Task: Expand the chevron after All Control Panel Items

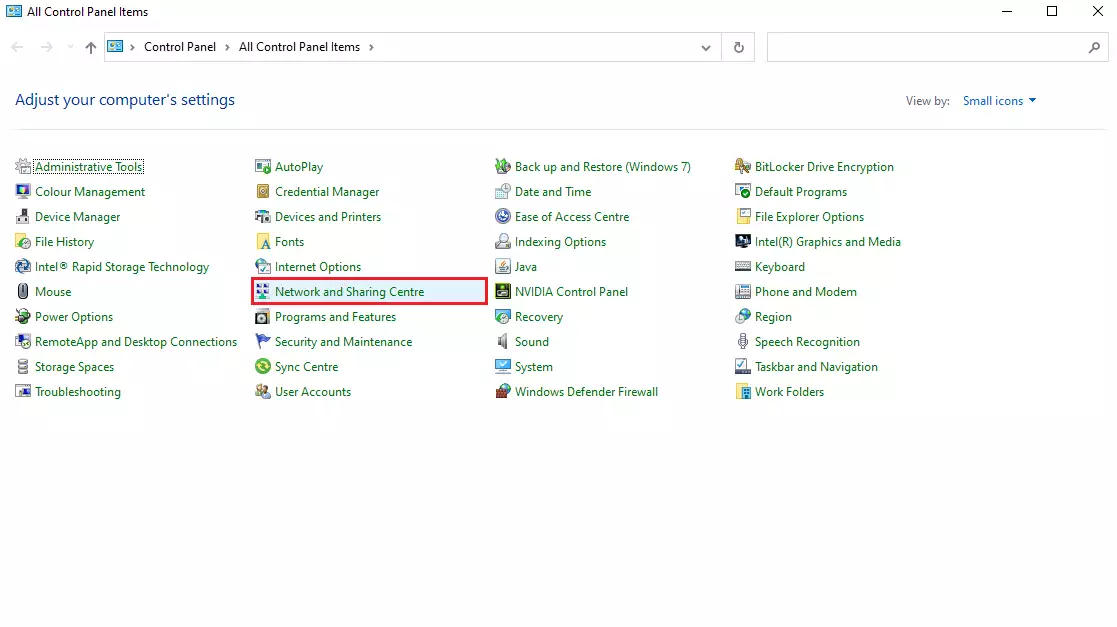Action: tap(371, 47)
